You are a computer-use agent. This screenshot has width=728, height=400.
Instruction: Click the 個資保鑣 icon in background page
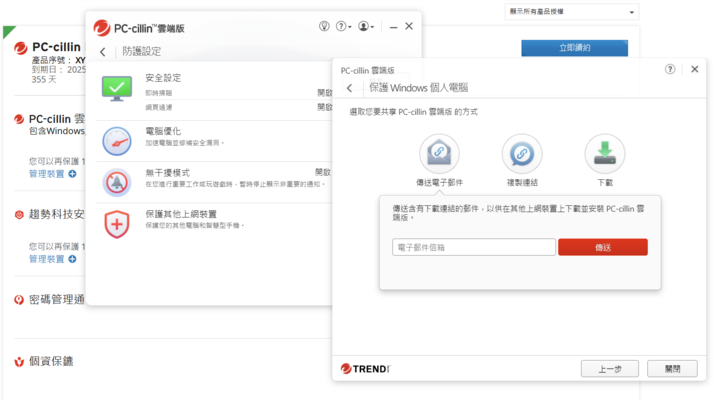[x=19, y=361]
